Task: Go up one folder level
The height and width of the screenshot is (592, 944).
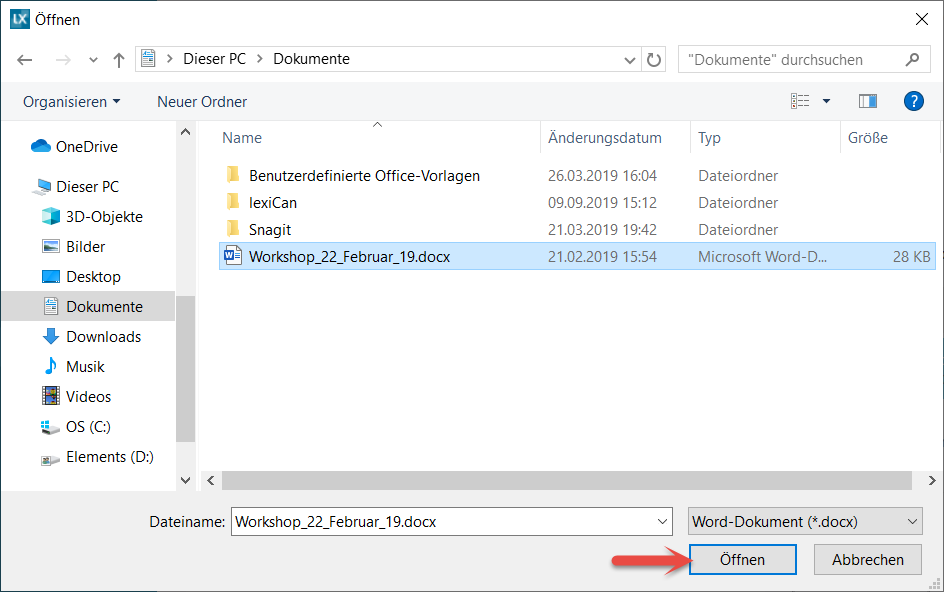Action: tap(119, 60)
